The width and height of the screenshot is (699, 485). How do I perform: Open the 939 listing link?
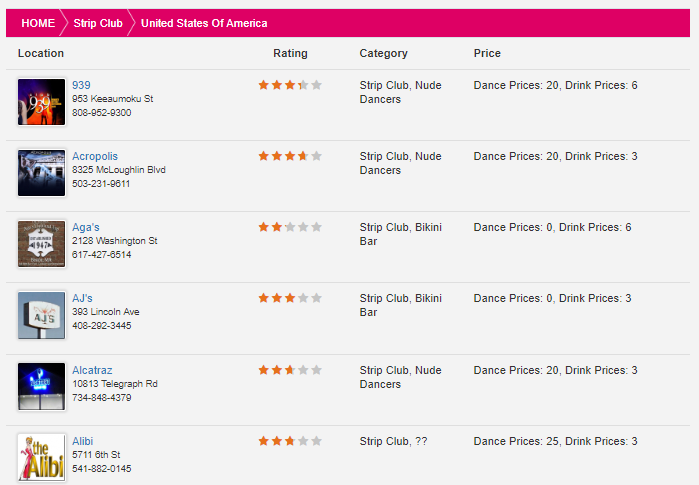[81, 85]
